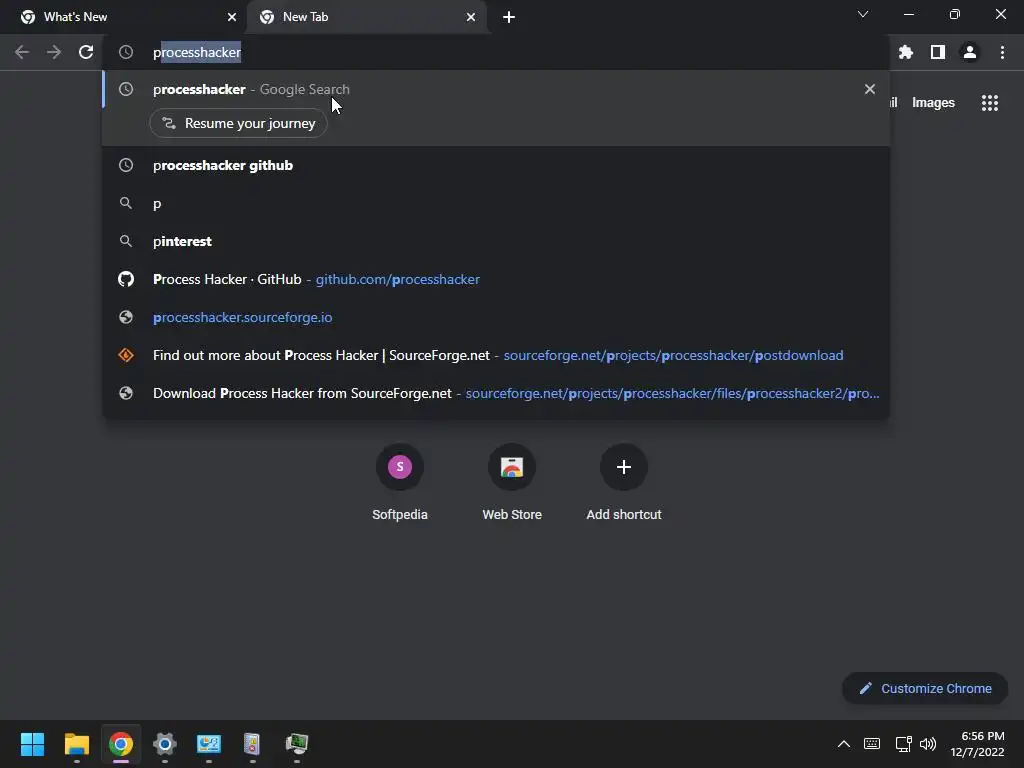Image resolution: width=1024 pixels, height=768 pixels.
Task: Open the Extensions puzzle icon
Action: coord(906,52)
